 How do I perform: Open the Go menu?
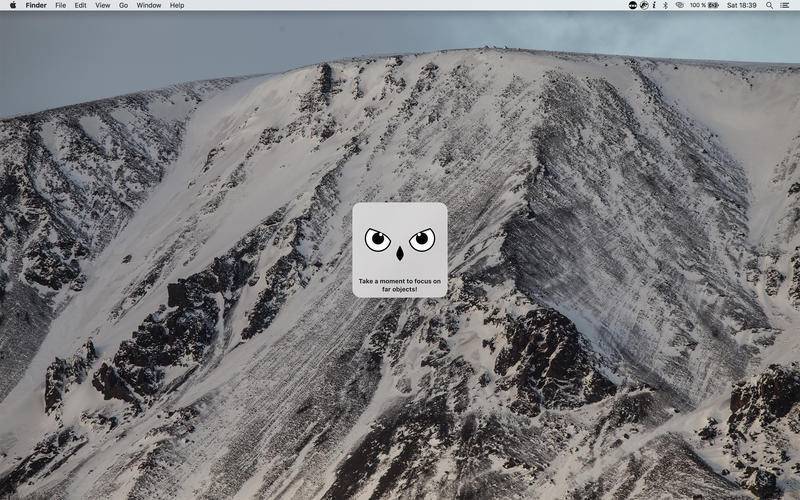(123, 5)
